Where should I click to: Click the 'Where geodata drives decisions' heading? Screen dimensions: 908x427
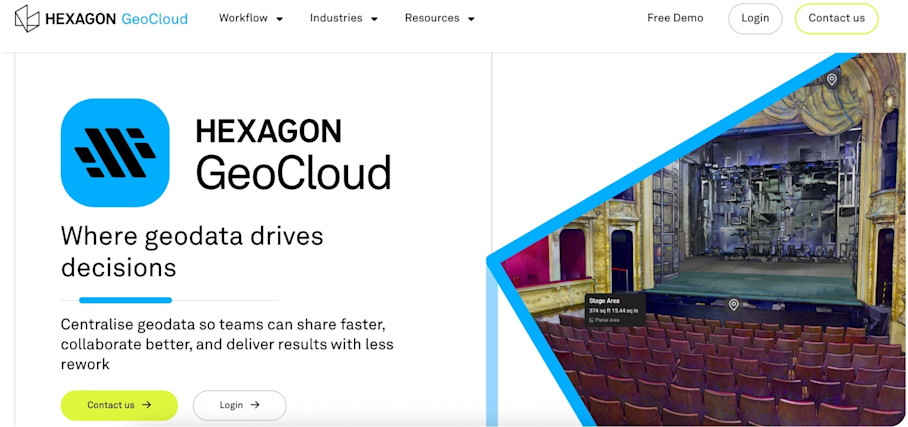192,251
